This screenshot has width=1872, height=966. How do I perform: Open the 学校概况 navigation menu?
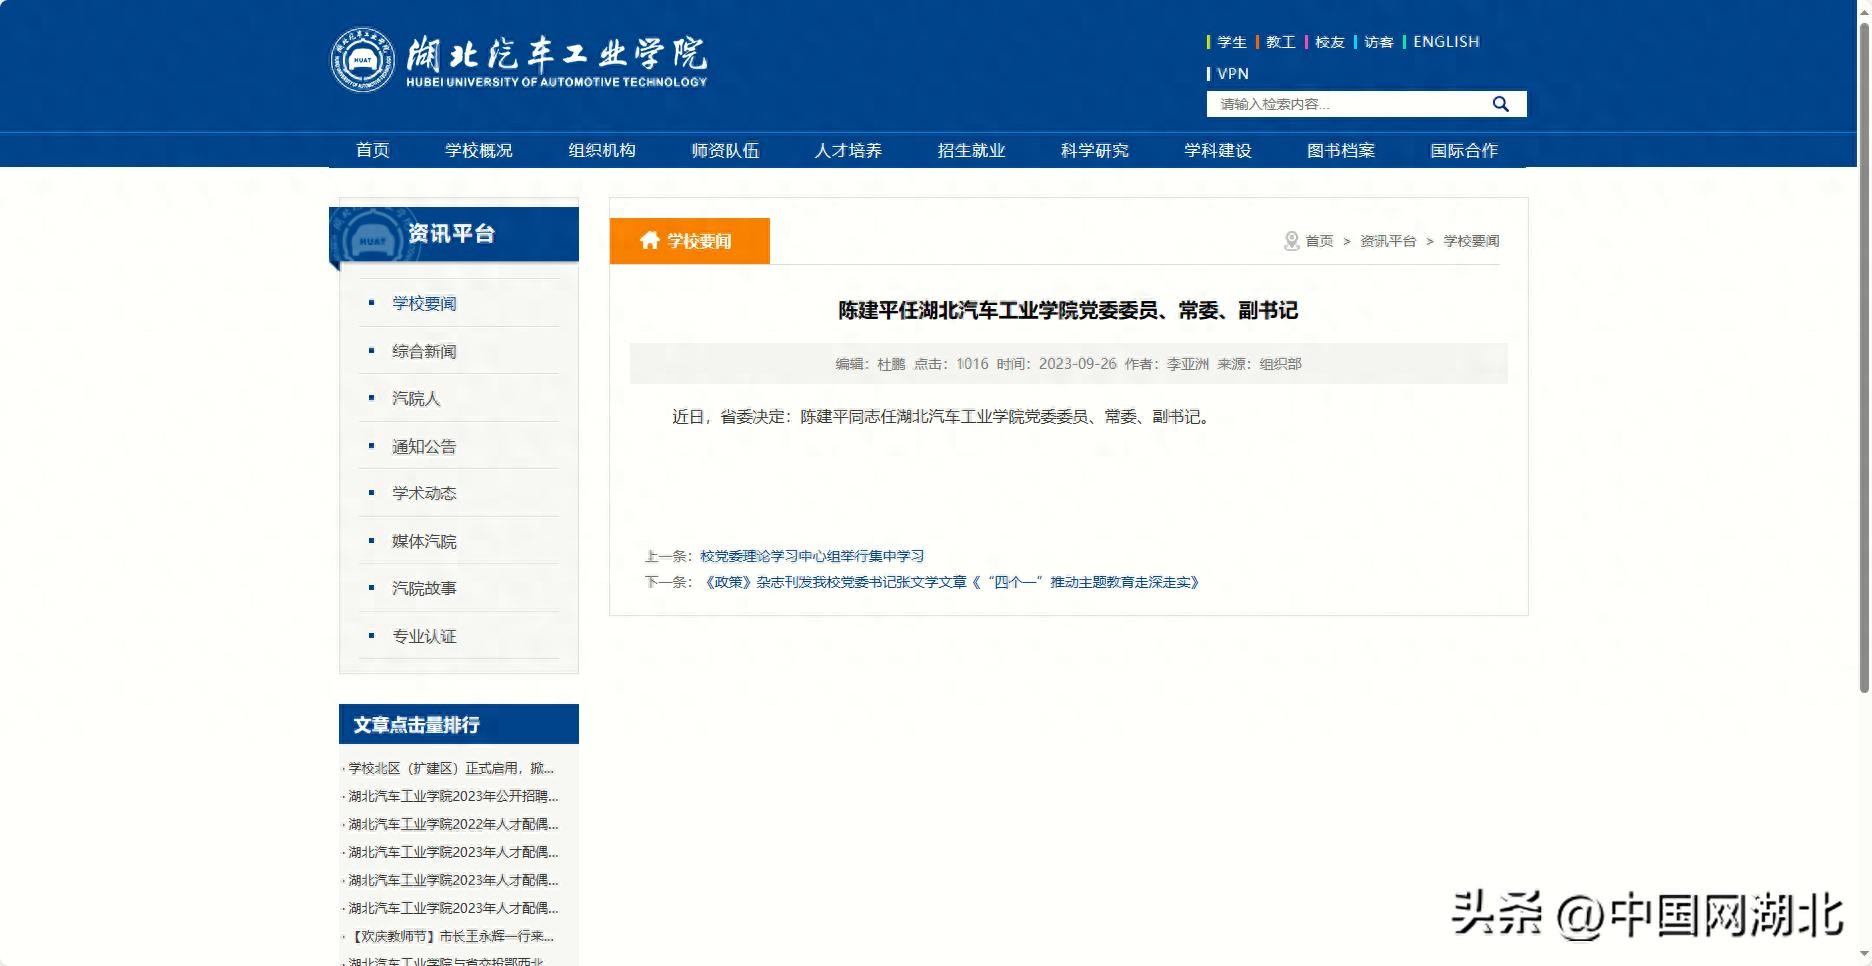coord(478,150)
